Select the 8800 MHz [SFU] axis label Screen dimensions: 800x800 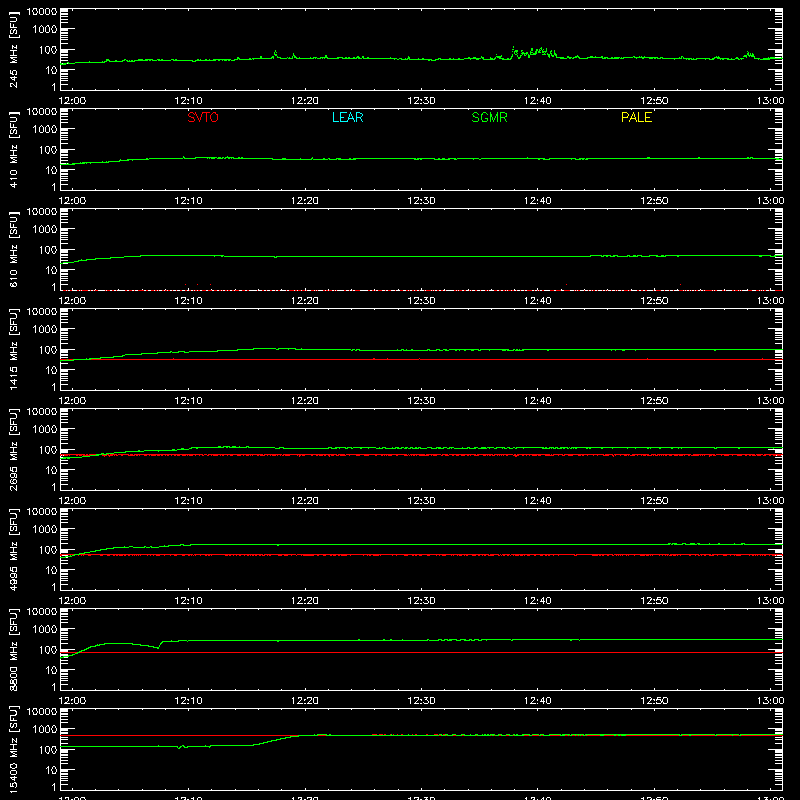pos(13,649)
